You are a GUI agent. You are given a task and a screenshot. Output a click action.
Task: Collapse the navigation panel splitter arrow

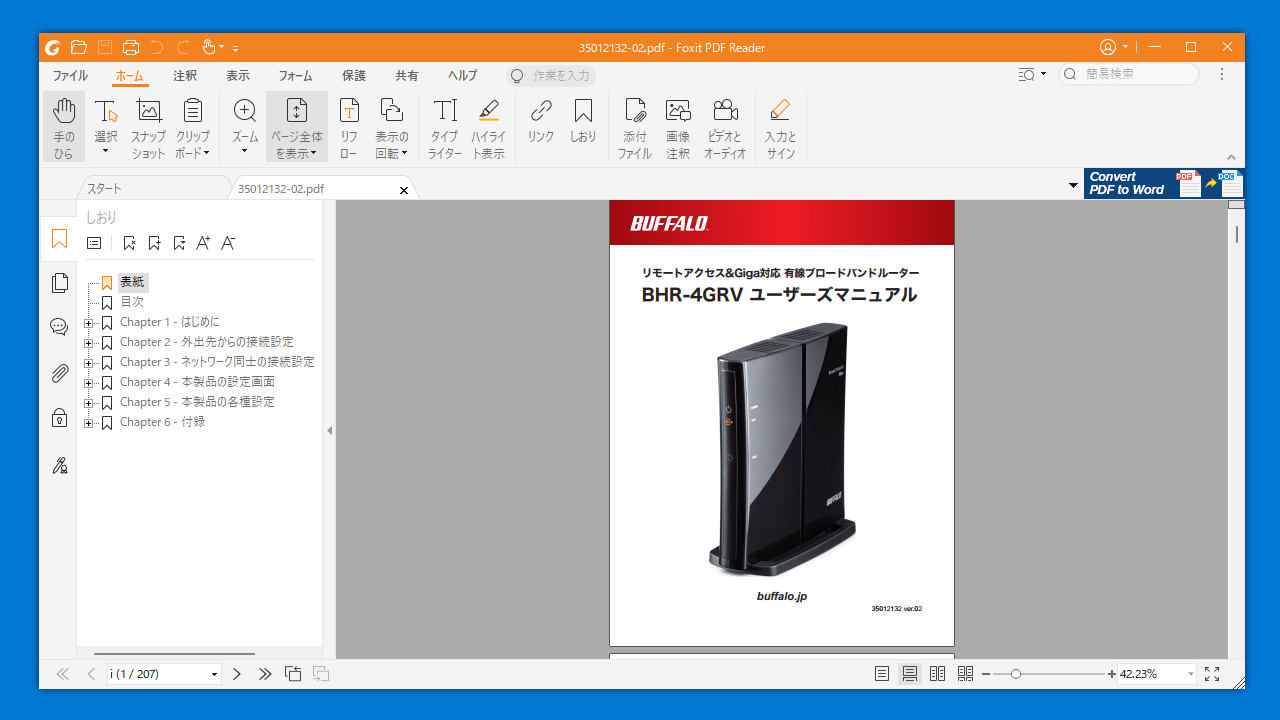tap(329, 430)
